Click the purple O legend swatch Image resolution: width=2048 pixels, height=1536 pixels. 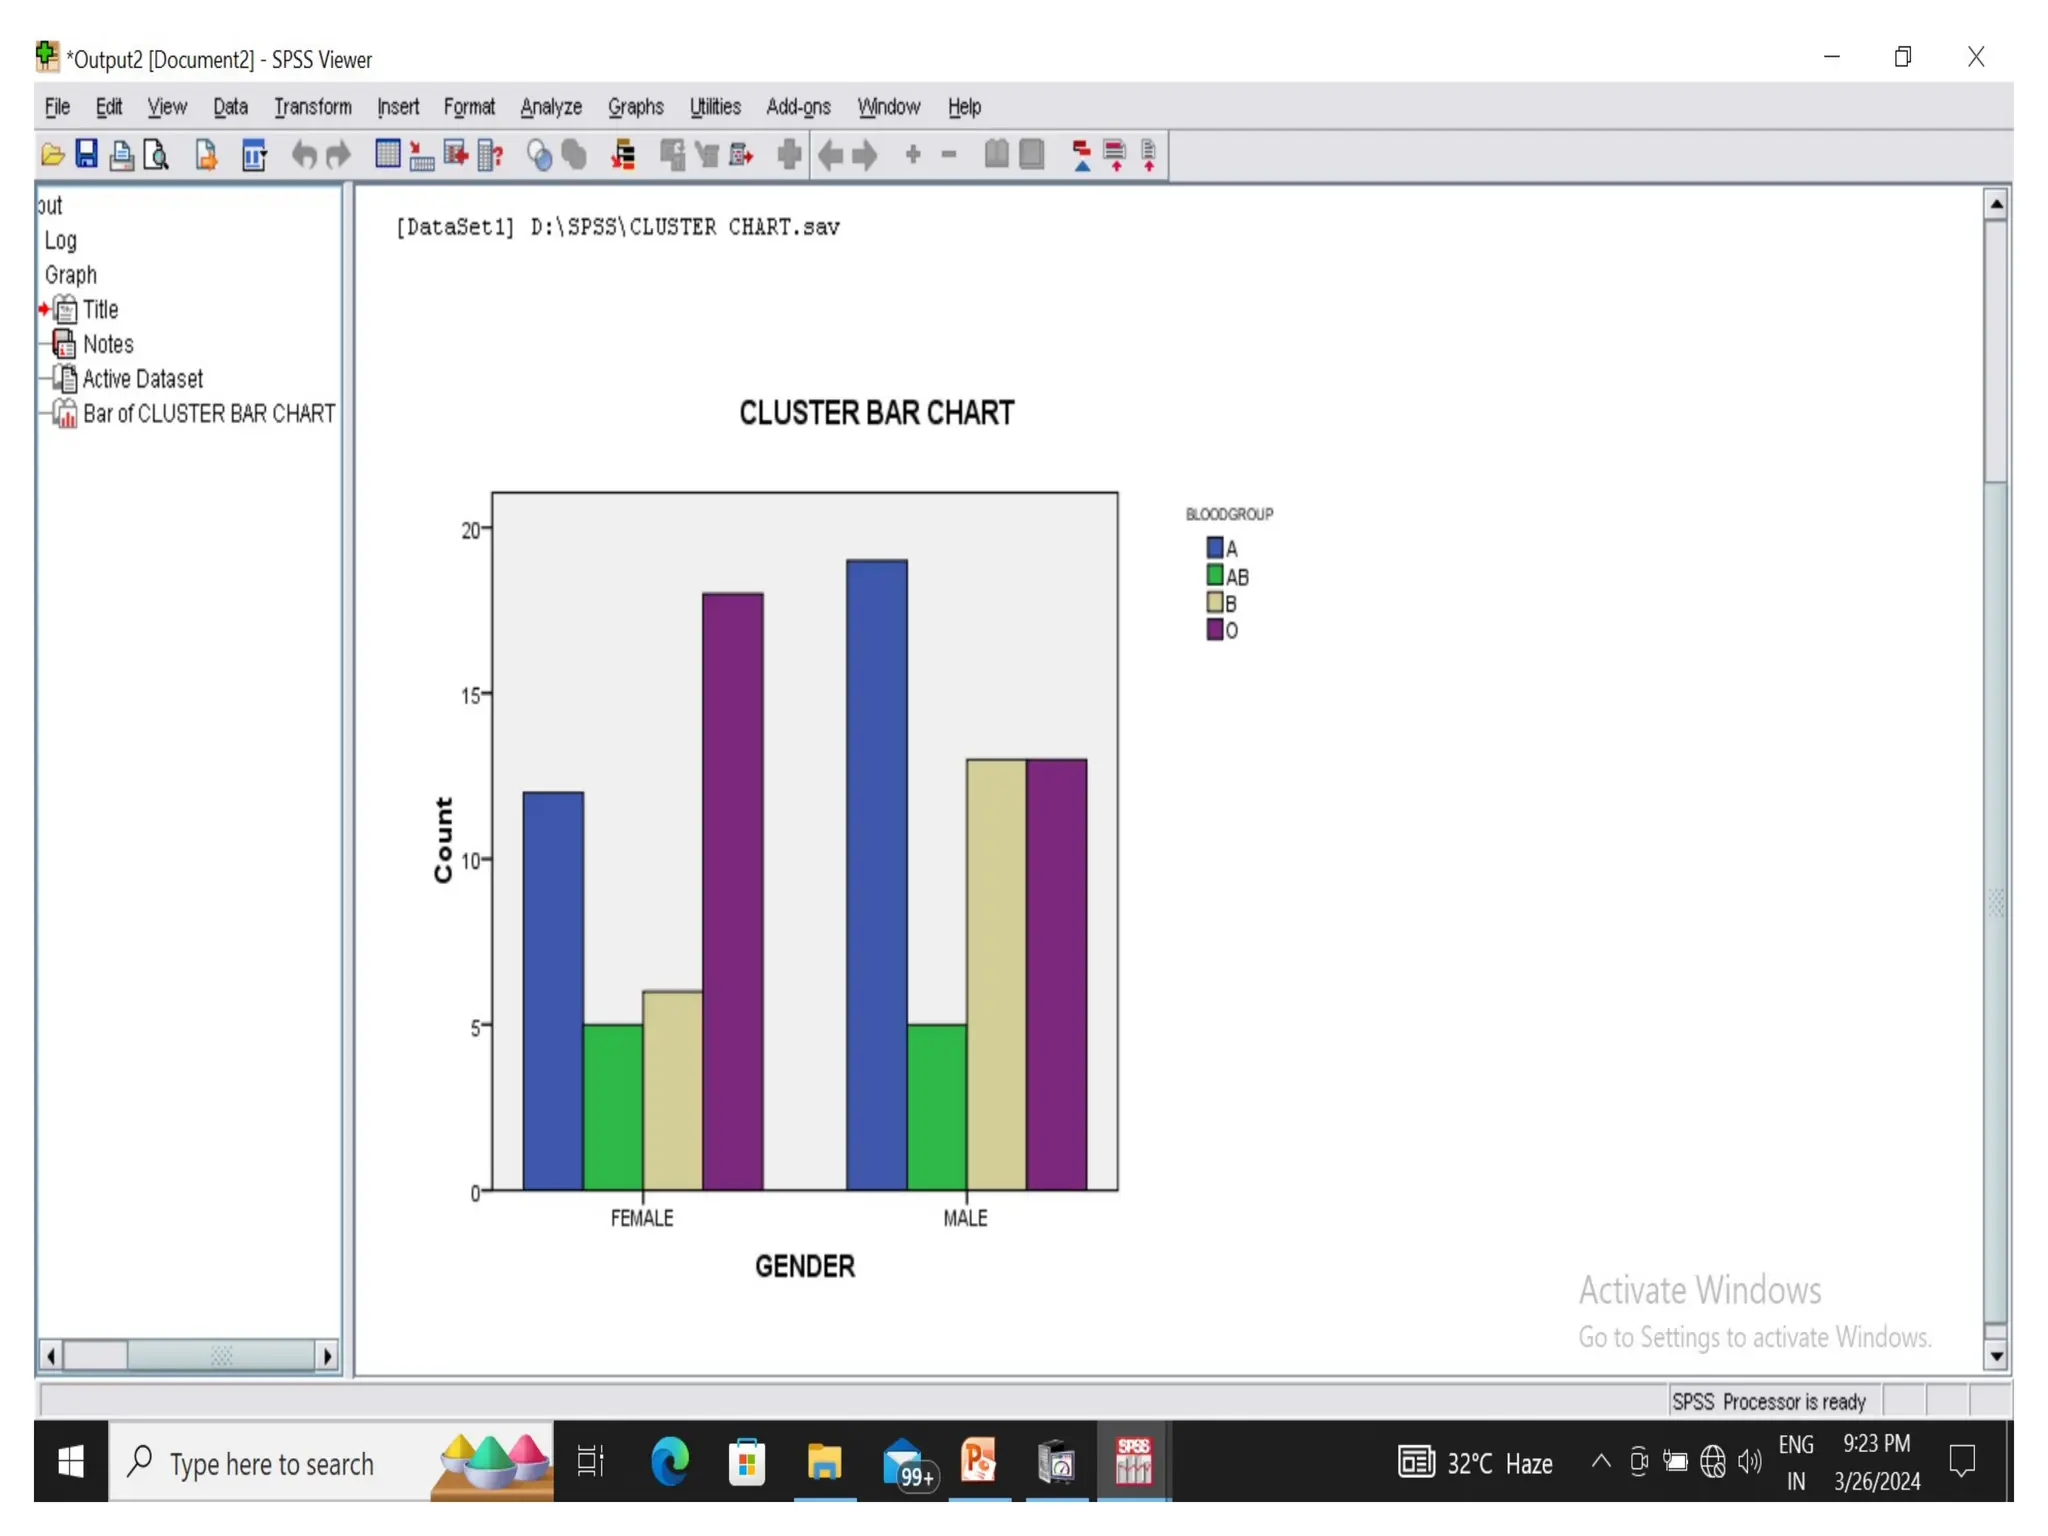pyautogui.click(x=1214, y=629)
